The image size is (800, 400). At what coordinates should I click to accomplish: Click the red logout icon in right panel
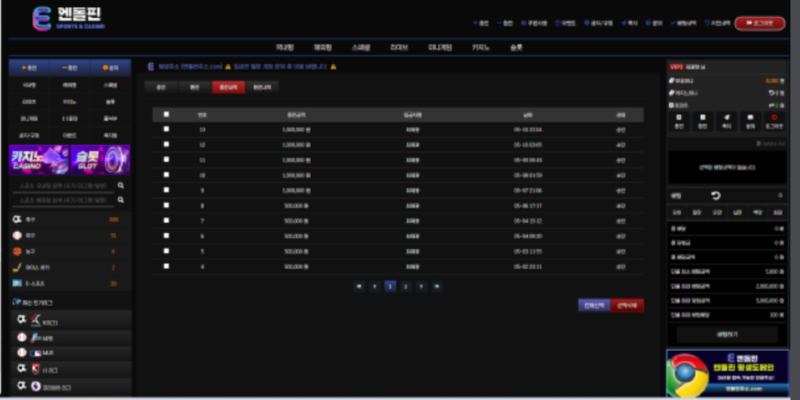tap(774, 121)
